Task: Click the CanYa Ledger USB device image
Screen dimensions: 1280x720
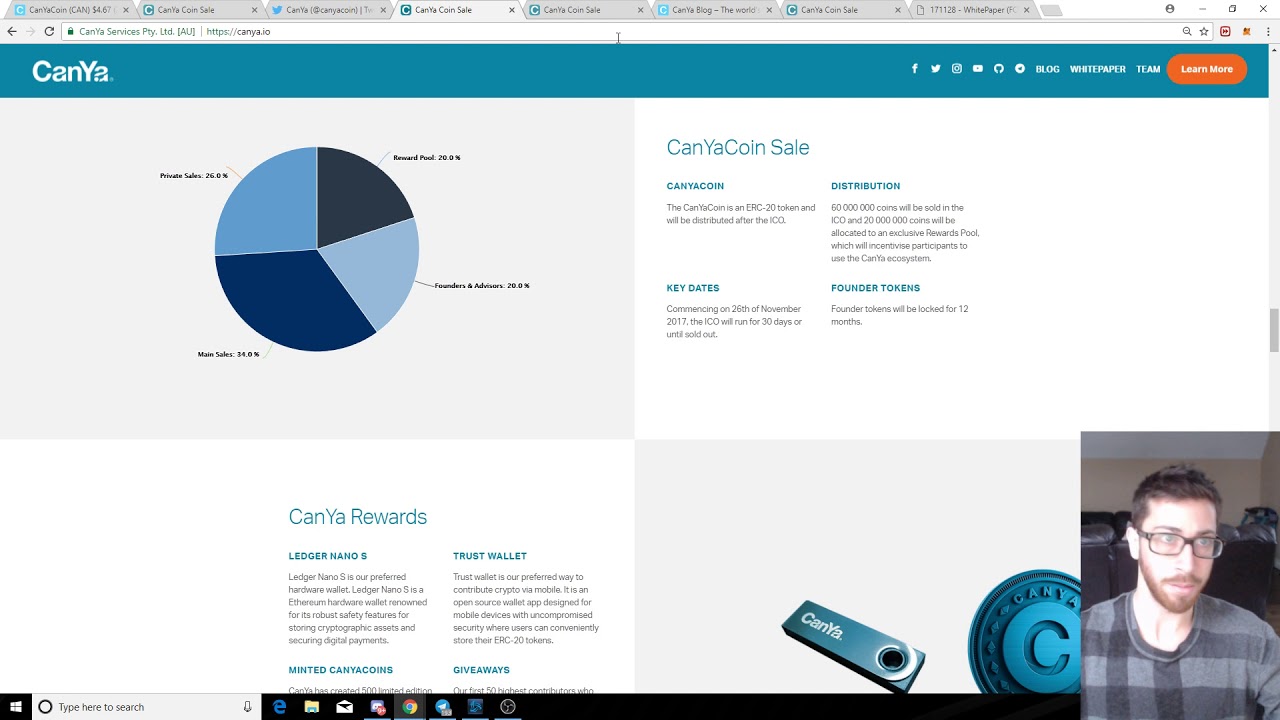Action: pos(853,645)
